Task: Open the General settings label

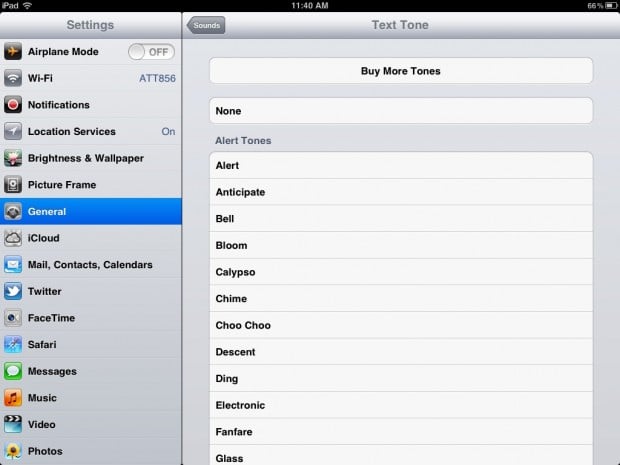Action: 47,212
